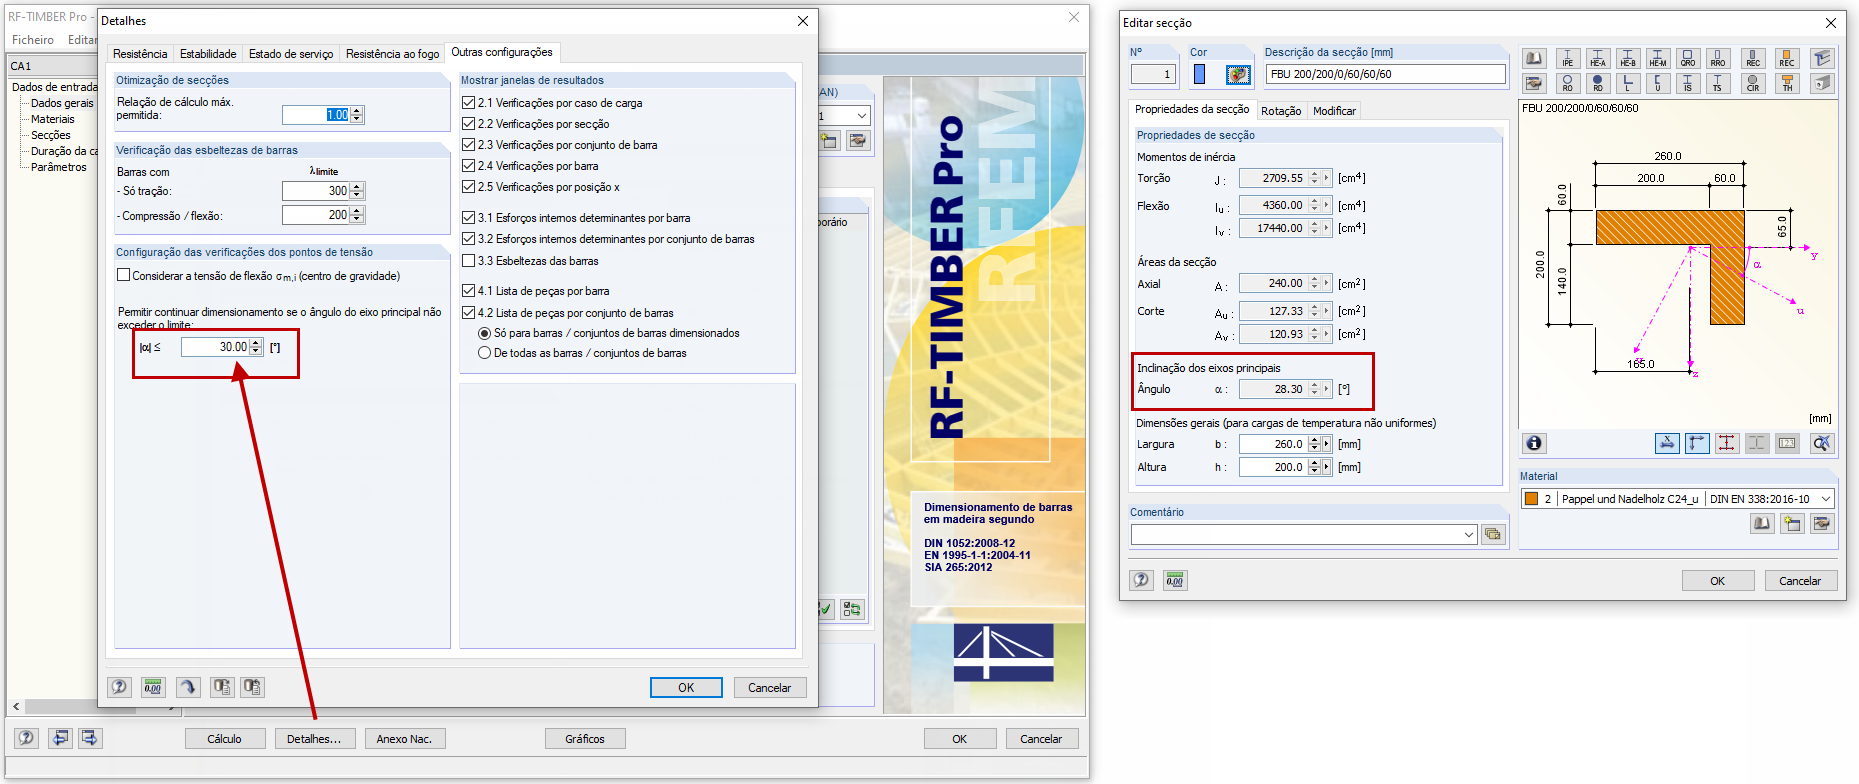Uncheck 2.2 Verificações por secção
The image size is (1859, 784).
tap(468, 124)
